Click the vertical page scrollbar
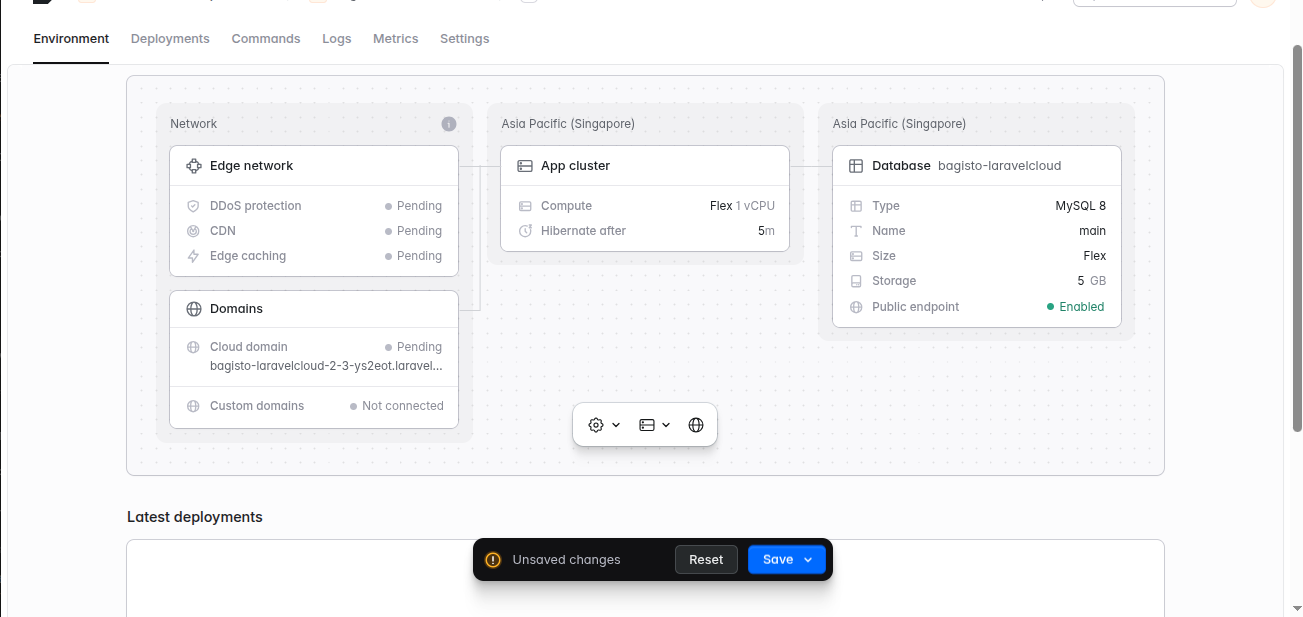 [x=1297, y=238]
